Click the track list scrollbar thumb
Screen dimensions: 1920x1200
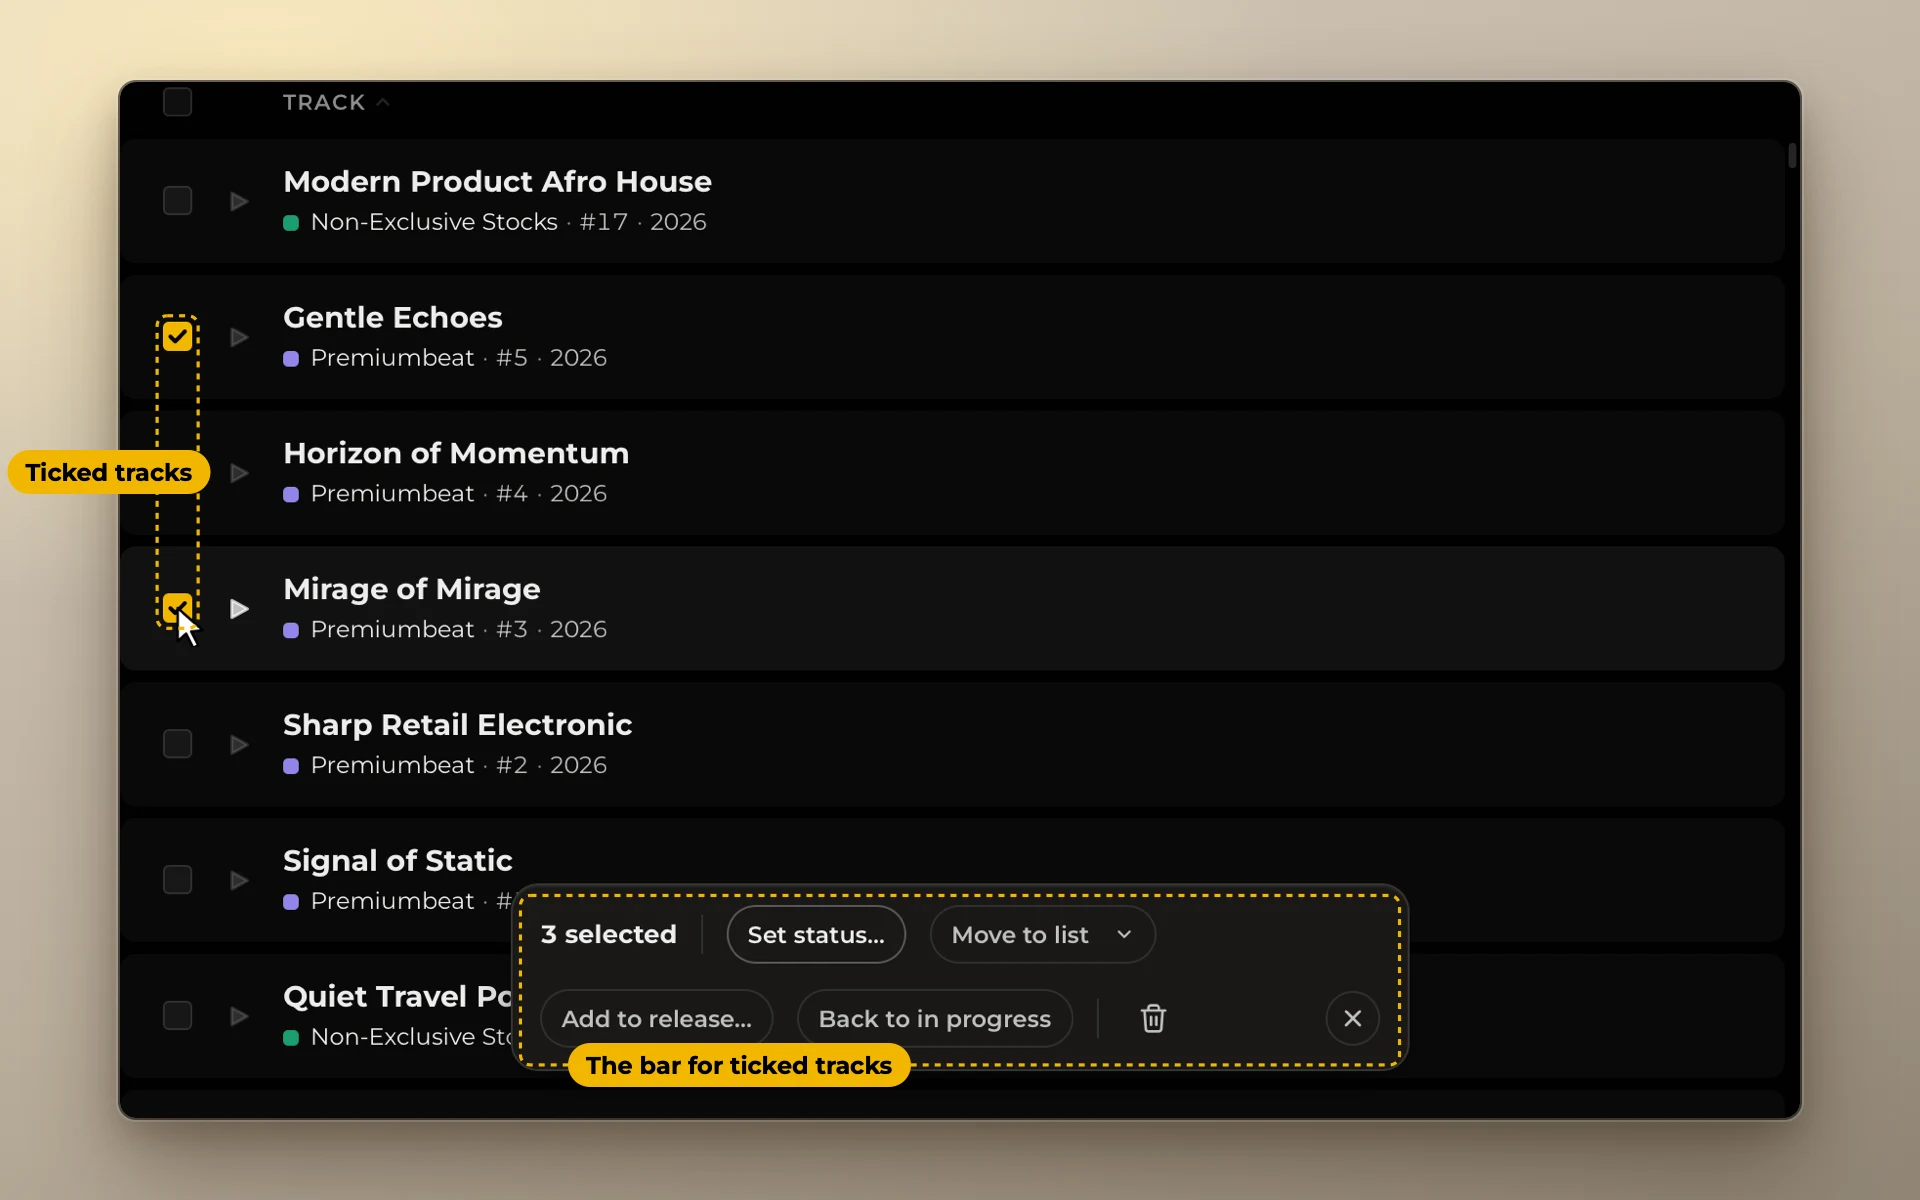1792,155
